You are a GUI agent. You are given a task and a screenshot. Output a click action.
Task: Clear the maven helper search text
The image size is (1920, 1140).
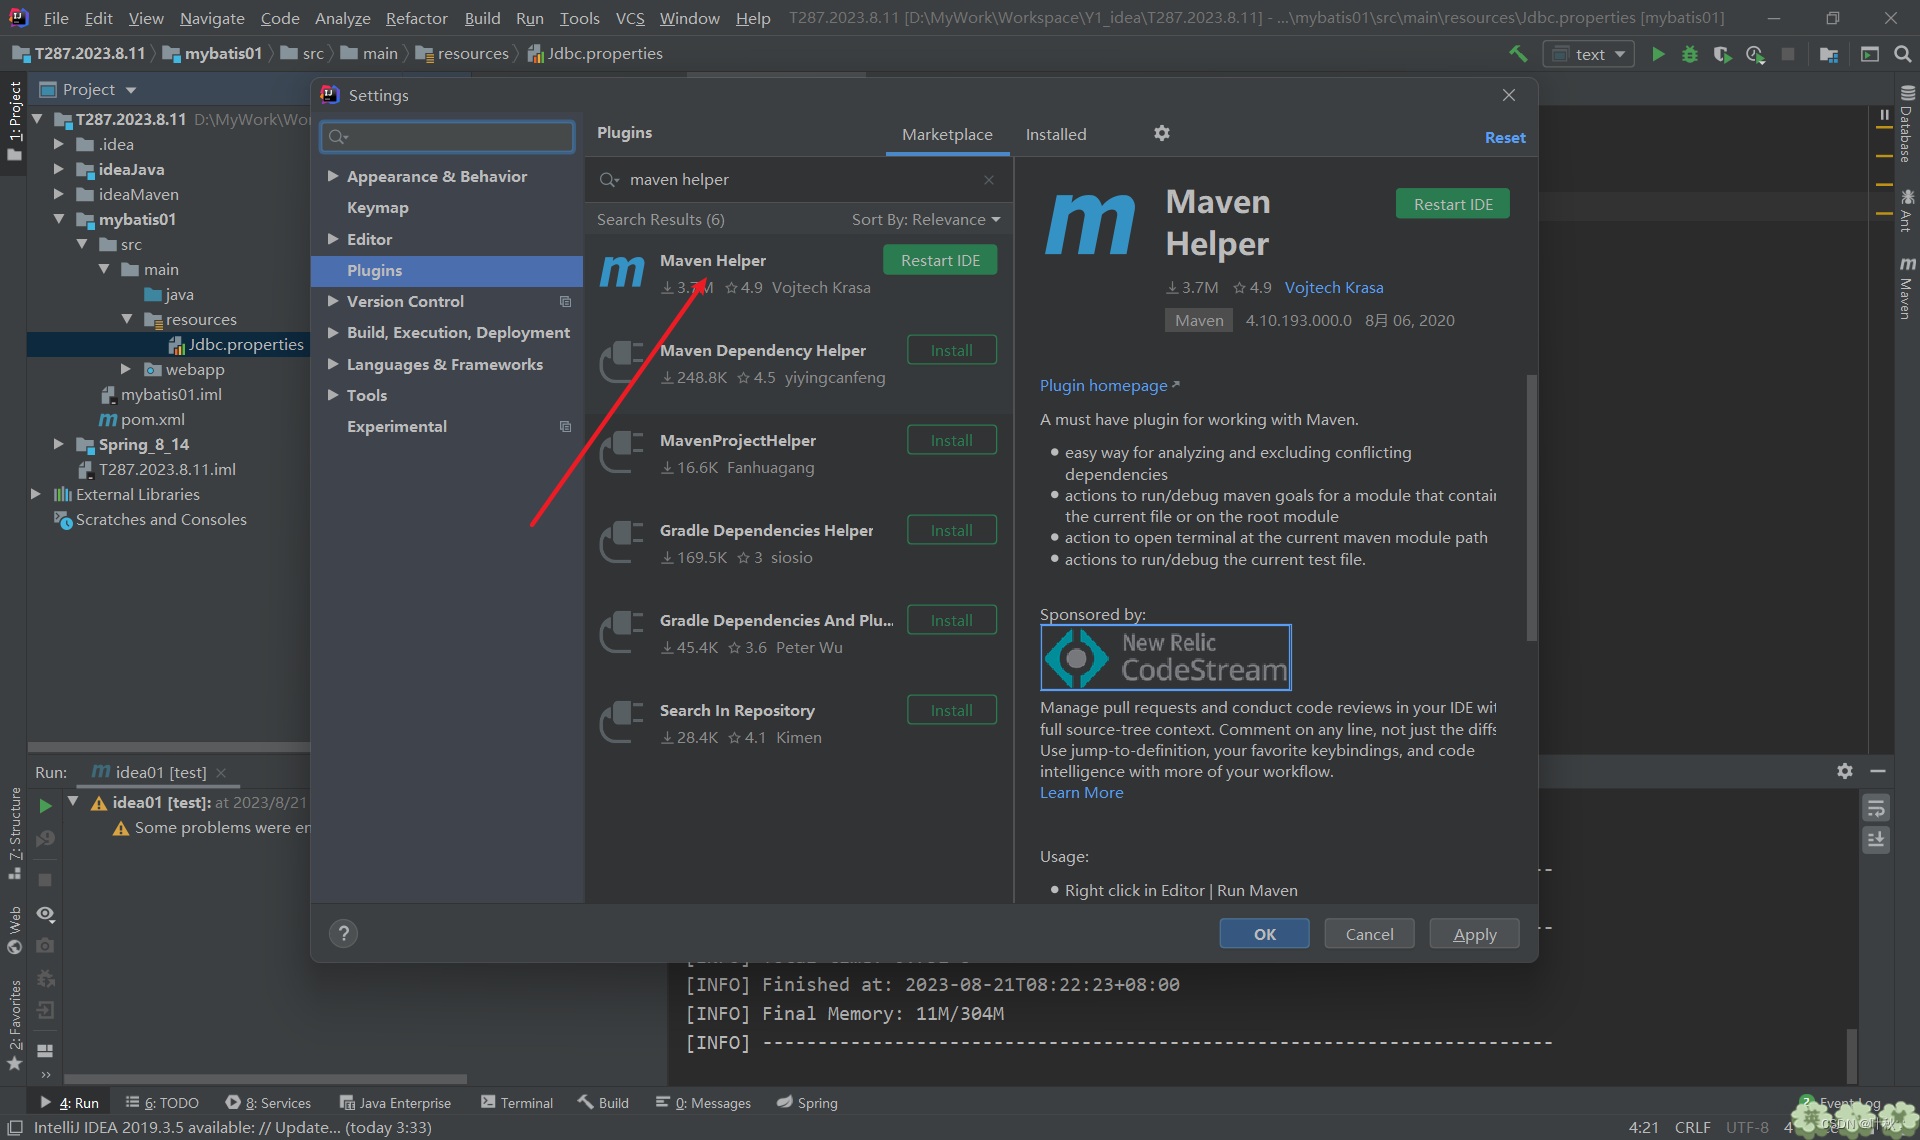[x=989, y=180]
